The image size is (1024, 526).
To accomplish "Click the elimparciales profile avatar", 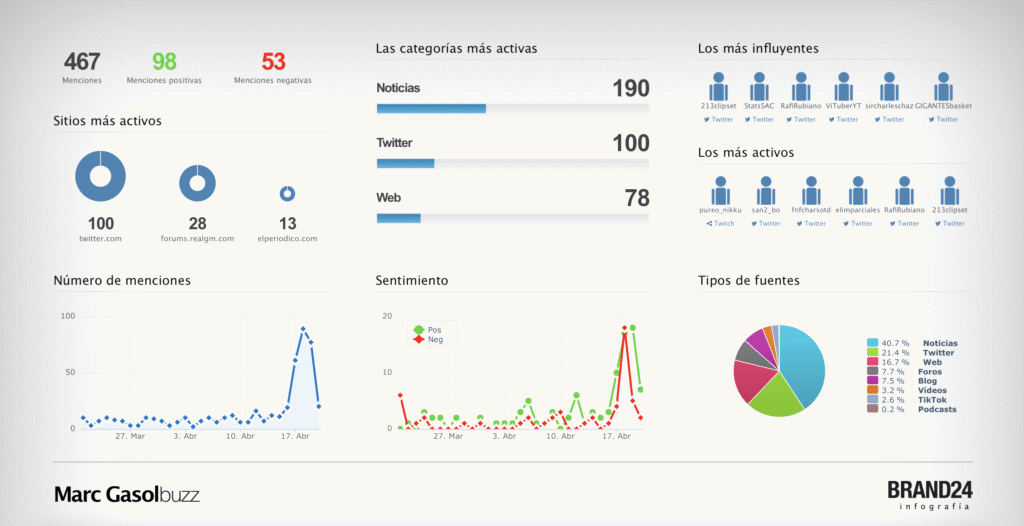I will [x=857, y=190].
